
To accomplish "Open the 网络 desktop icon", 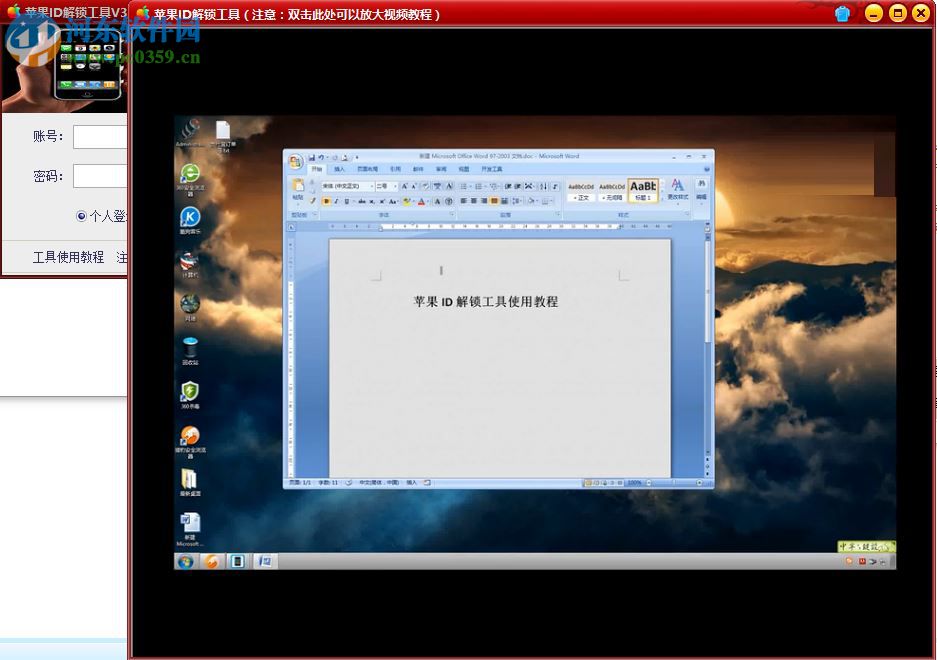I will pos(190,308).
